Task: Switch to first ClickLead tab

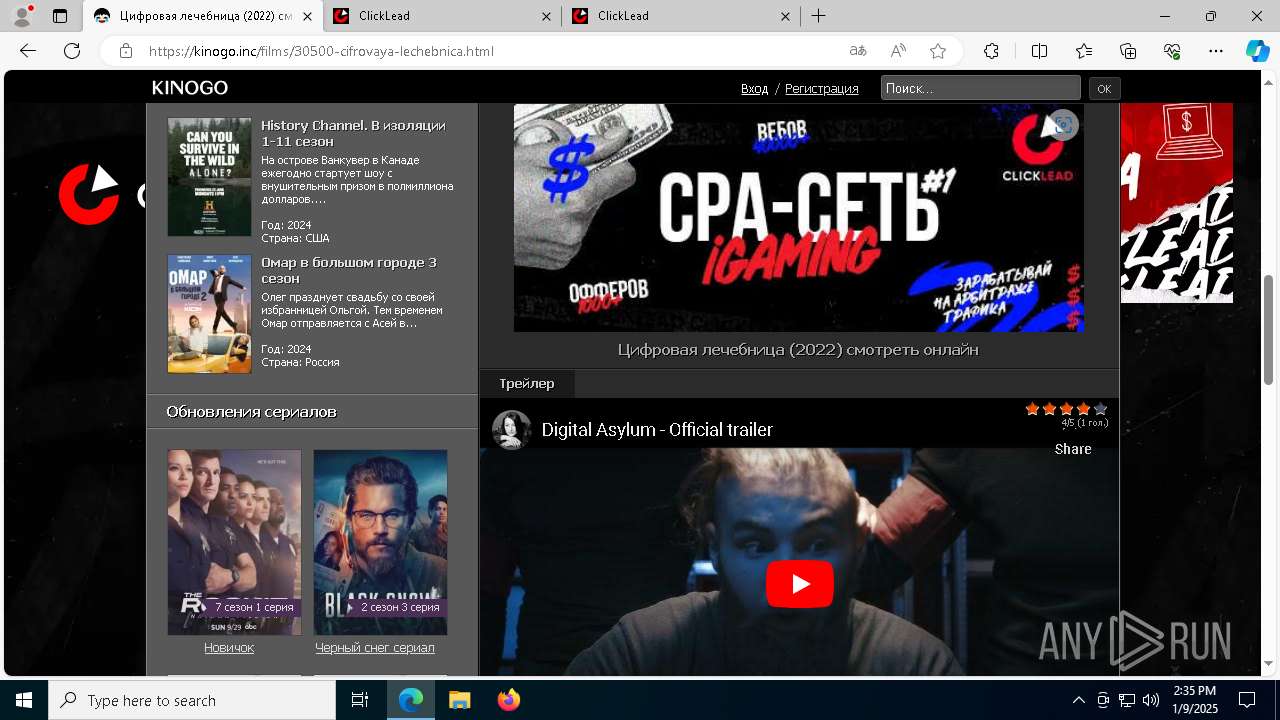Action: click(x=441, y=16)
